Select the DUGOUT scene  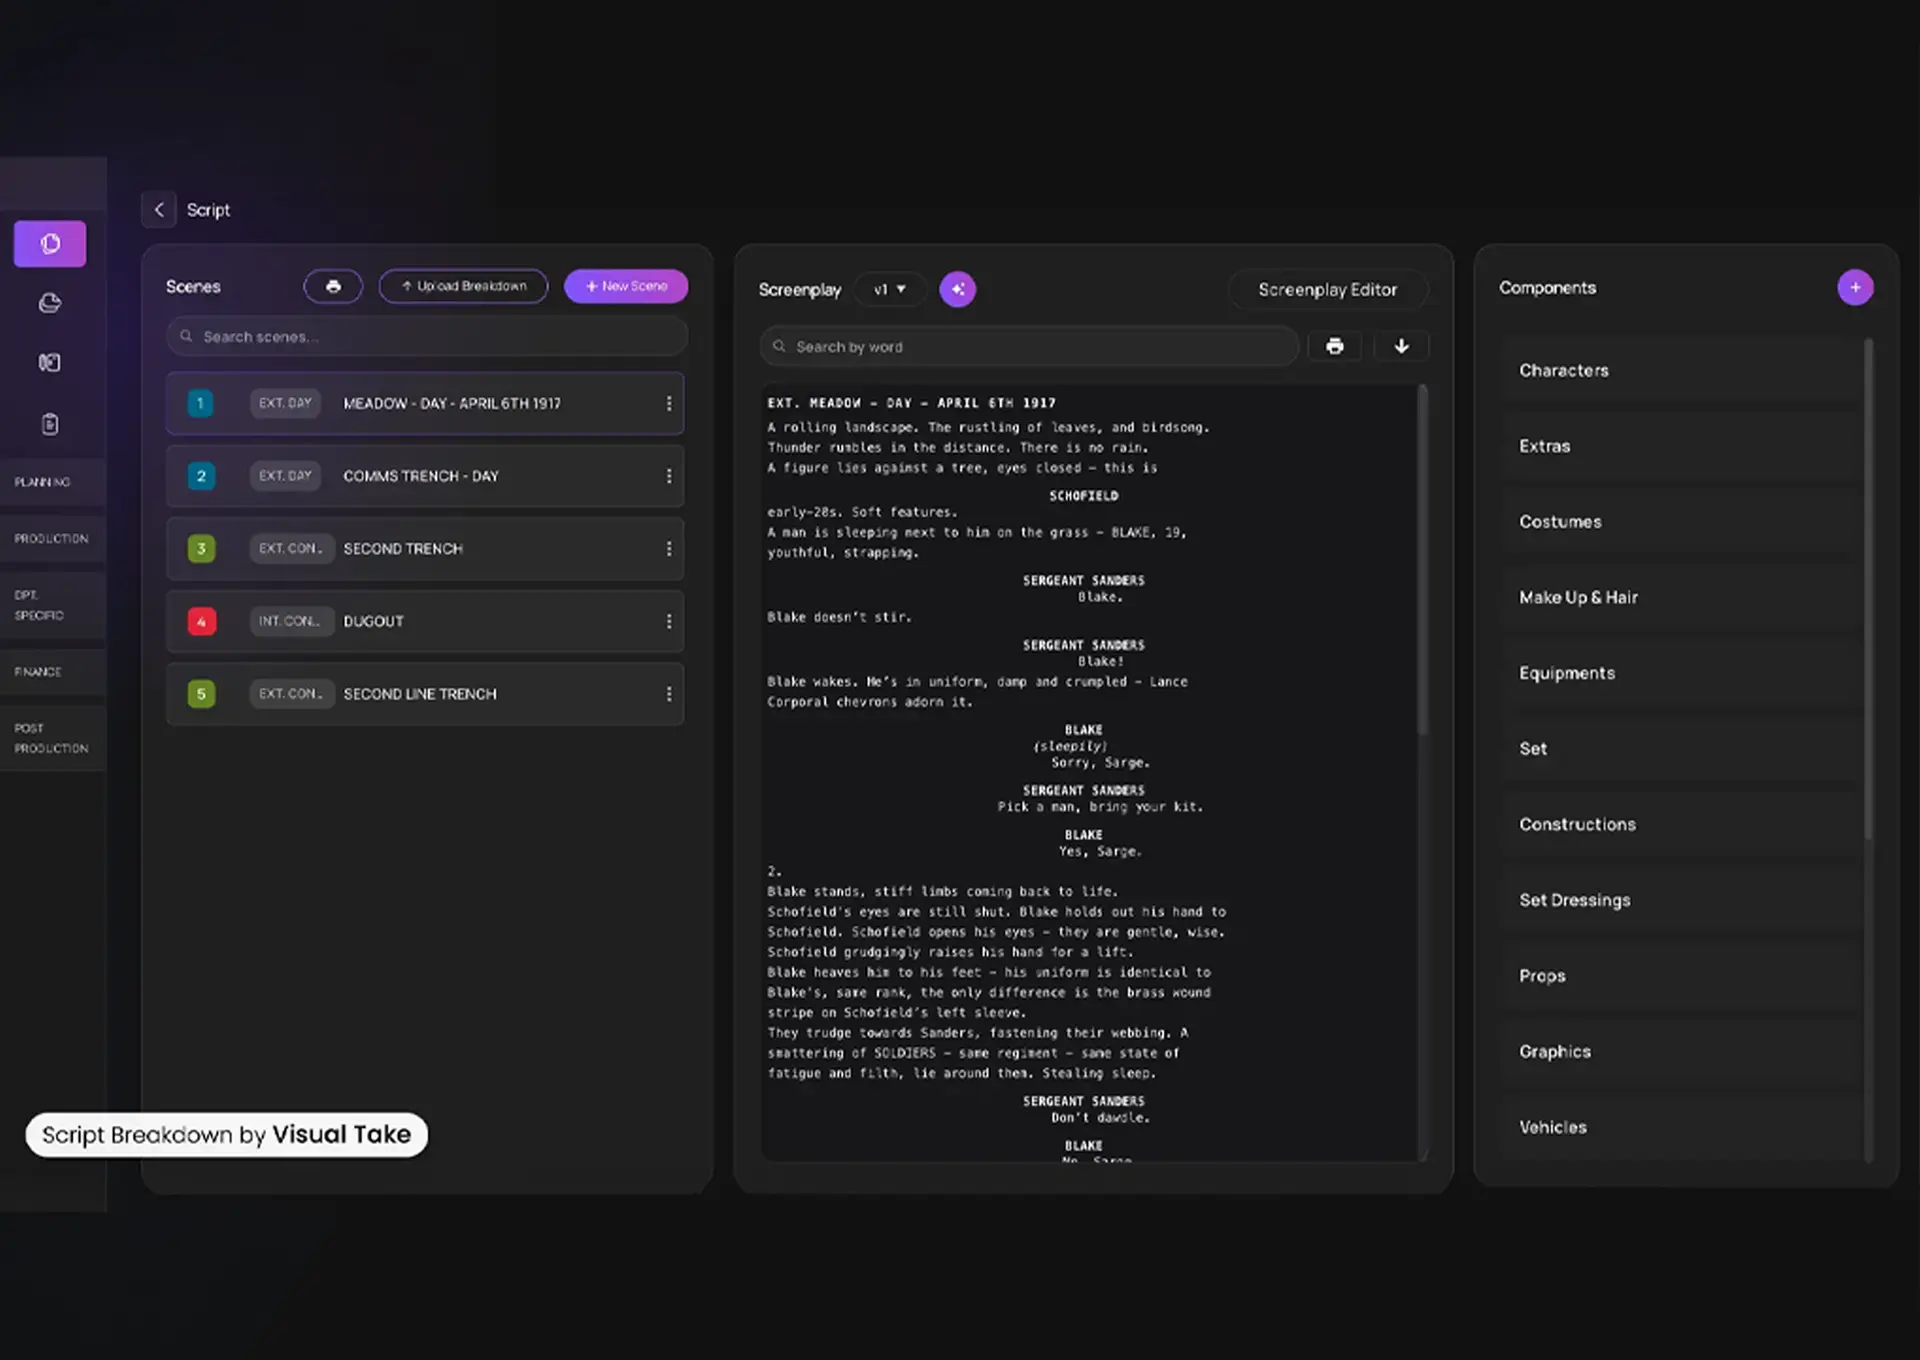click(425, 621)
